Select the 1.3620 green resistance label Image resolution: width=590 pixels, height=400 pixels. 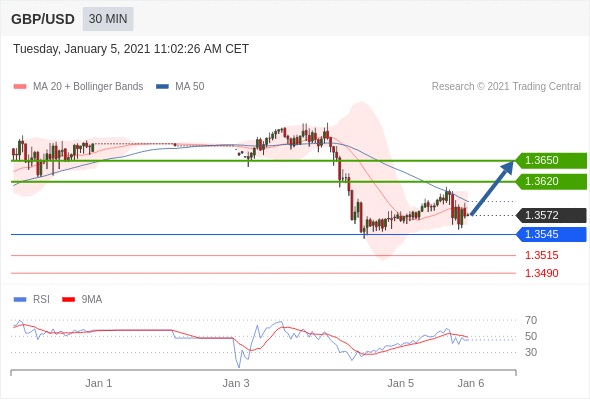(551, 181)
